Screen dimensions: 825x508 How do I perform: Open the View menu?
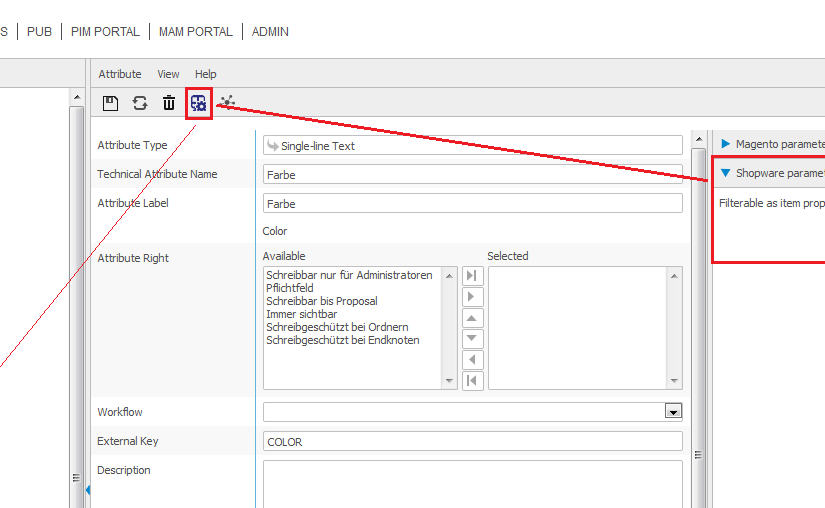[x=168, y=74]
